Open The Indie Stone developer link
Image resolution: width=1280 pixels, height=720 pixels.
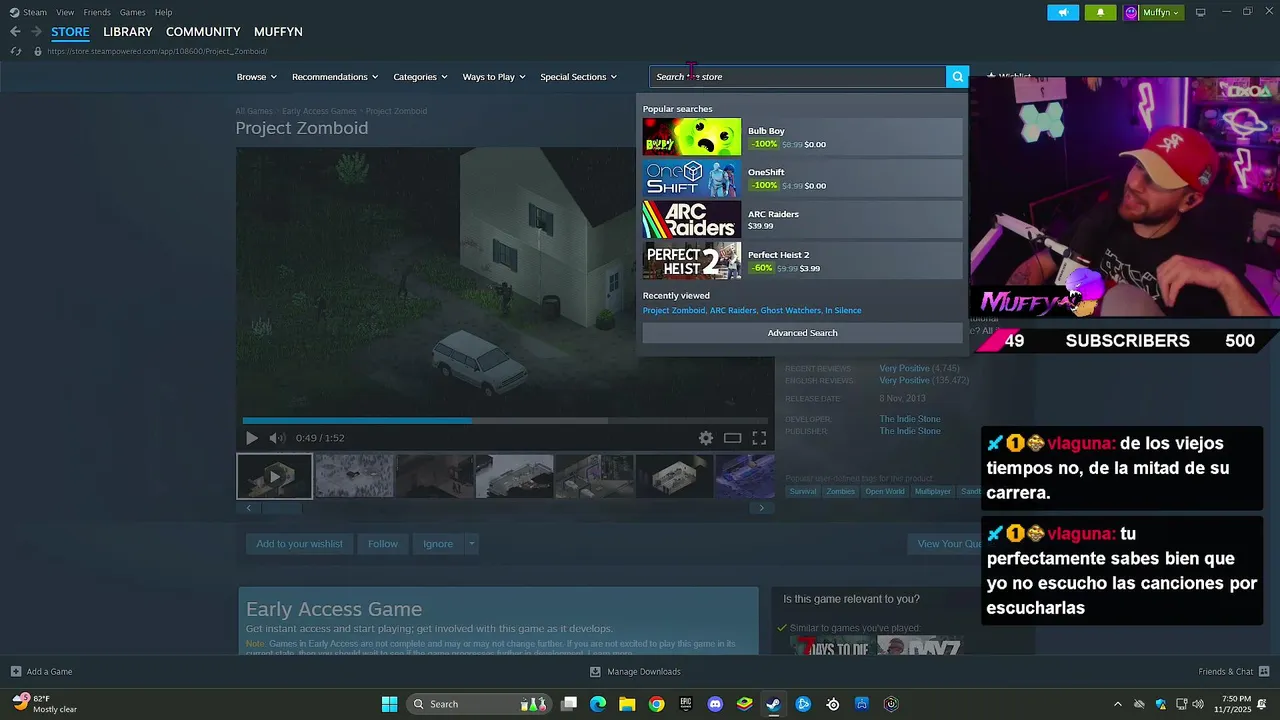tap(910, 419)
